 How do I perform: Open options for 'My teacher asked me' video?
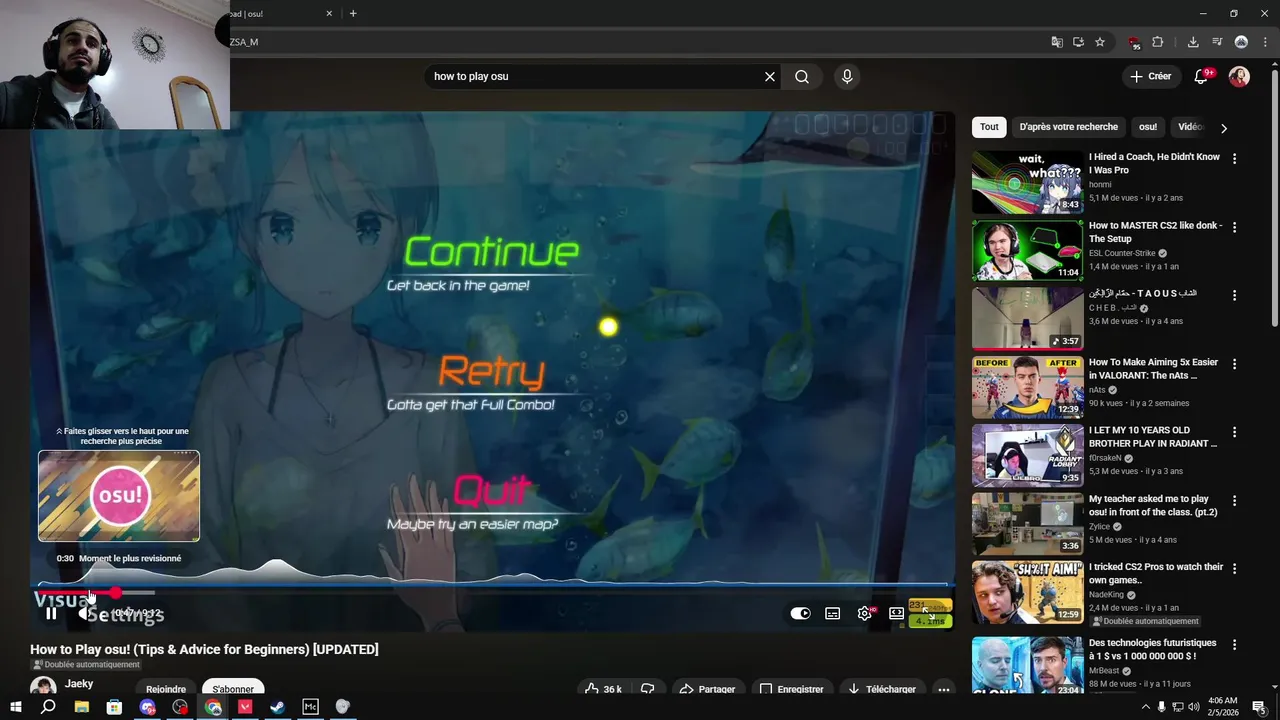[x=1234, y=501]
